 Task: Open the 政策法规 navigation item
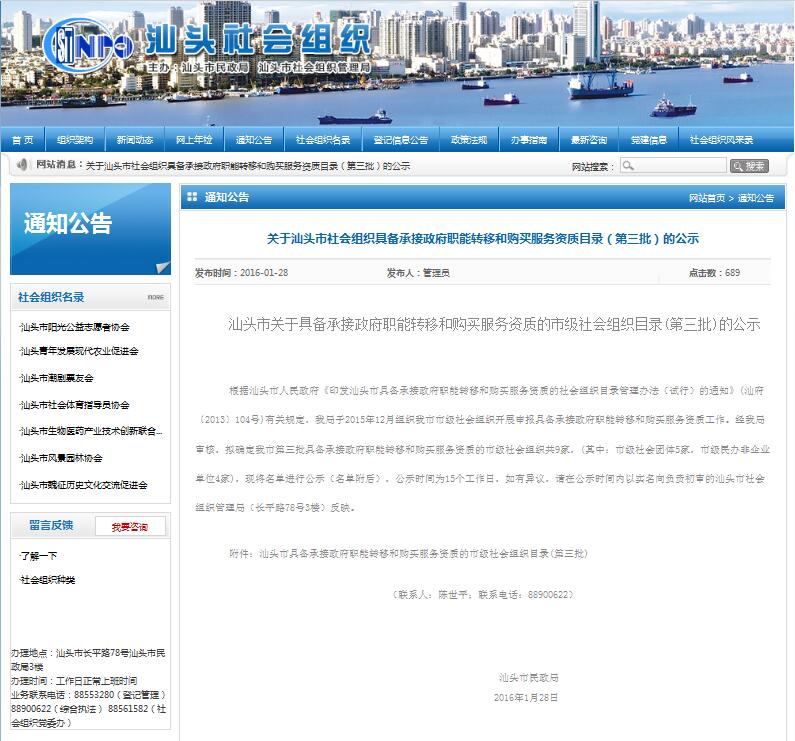tap(468, 140)
